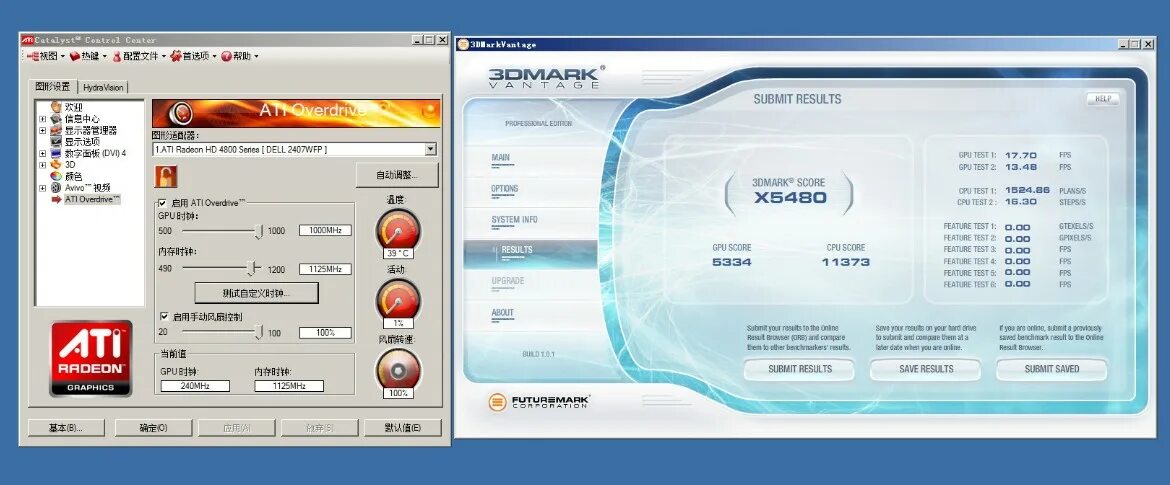The image size is (1170, 485).
Task: Click the ATI Radeon Graphics logo
Action: [x=91, y=358]
